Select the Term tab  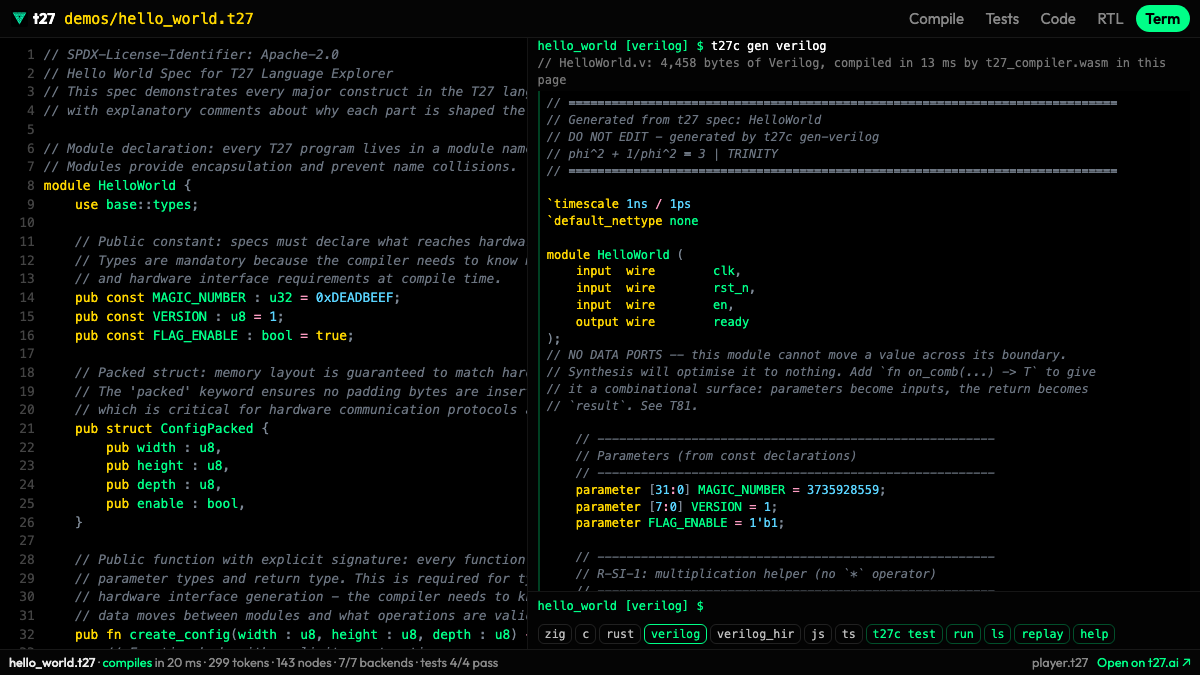pyautogui.click(x=1163, y=19)
